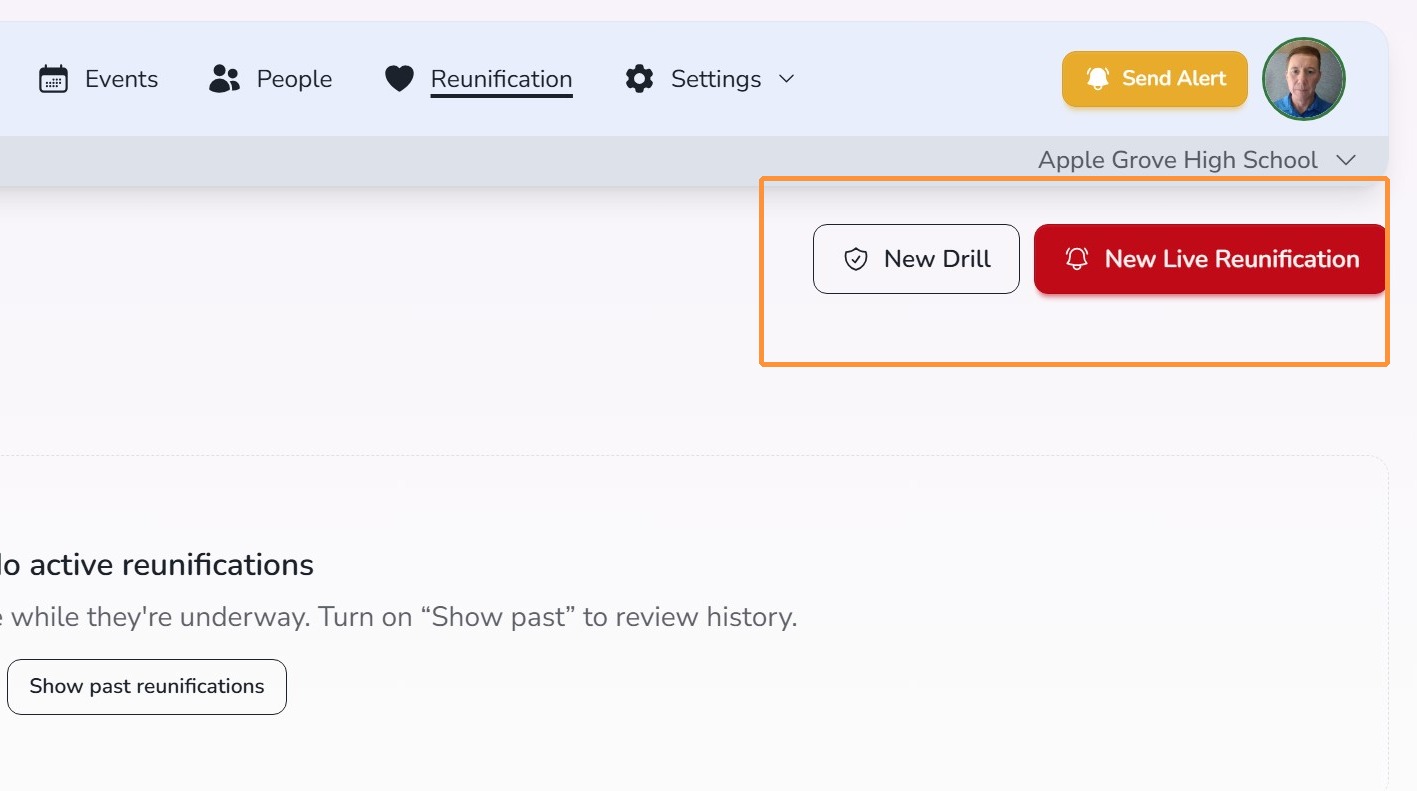
Task: Show past reunifications
Action: (x=147, y=687)
